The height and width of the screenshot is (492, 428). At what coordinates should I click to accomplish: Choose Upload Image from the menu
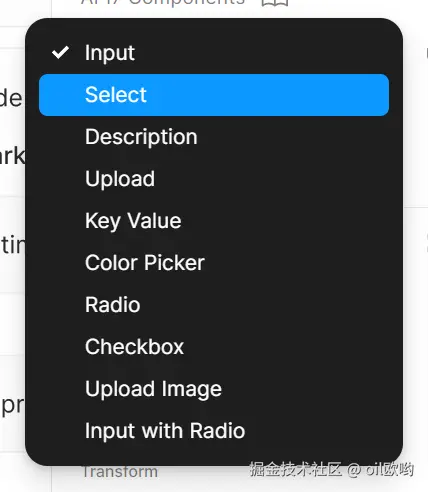click(x=214, y=389)
